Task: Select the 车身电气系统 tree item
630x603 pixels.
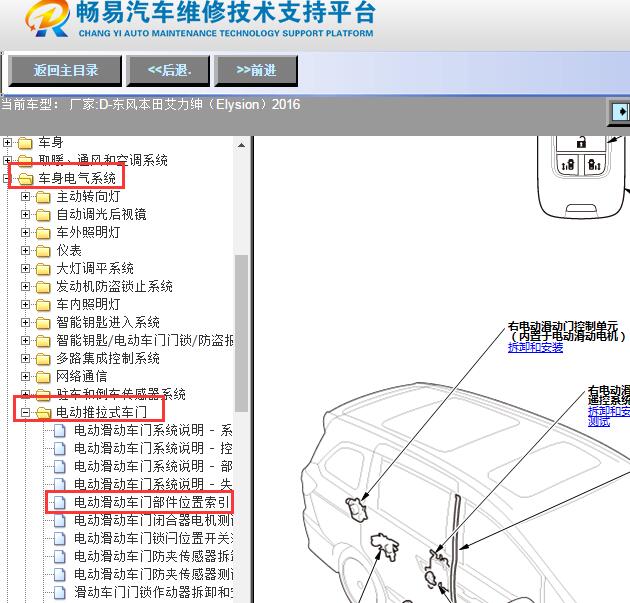Action: tap(77, 178)
